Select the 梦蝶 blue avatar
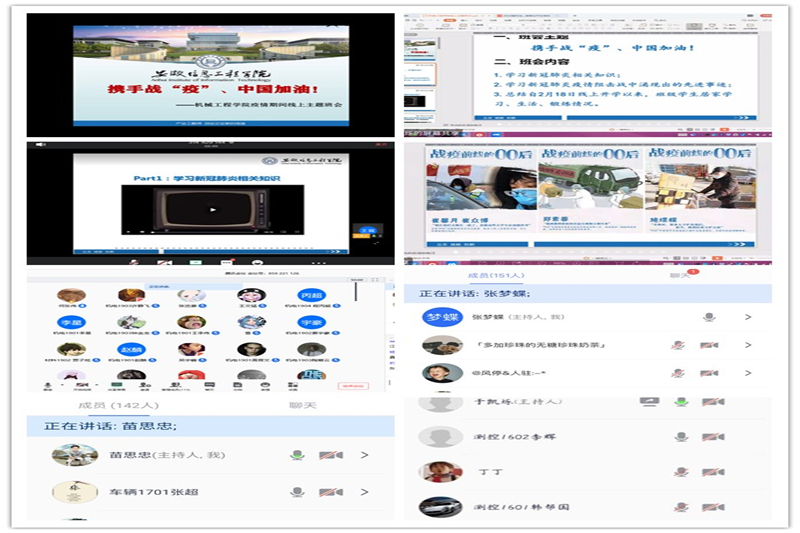The height and width of the screenshot is (533, 800). 441,317
